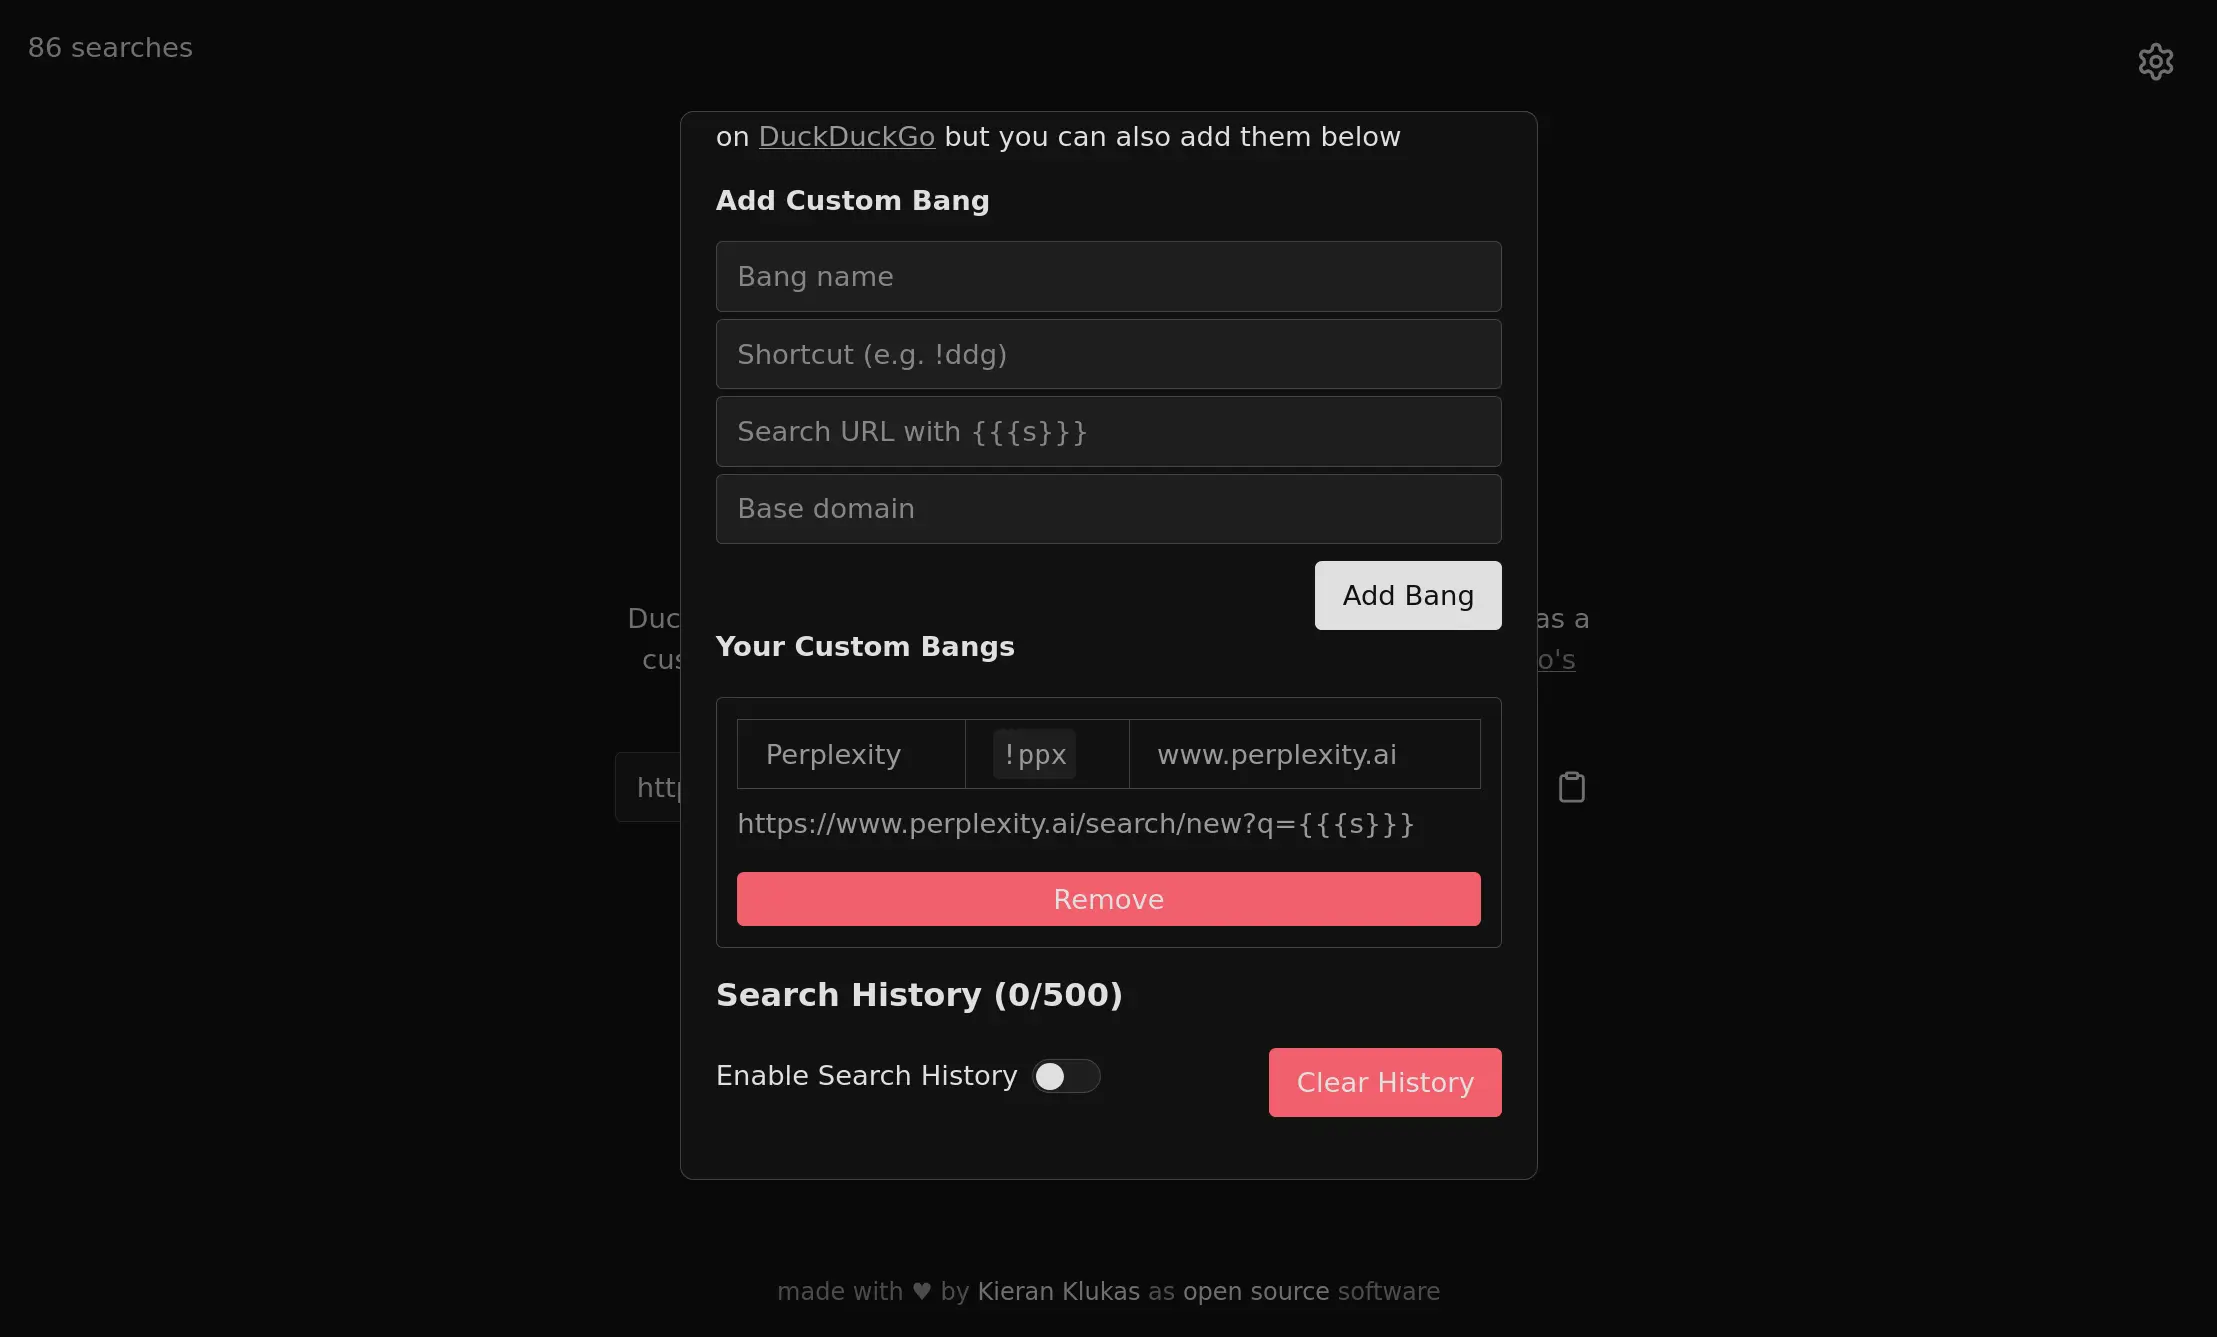Viewport: 2218px width, 1337px height.
Task: Click inside the Bang name field
Action: point(1108,276)
